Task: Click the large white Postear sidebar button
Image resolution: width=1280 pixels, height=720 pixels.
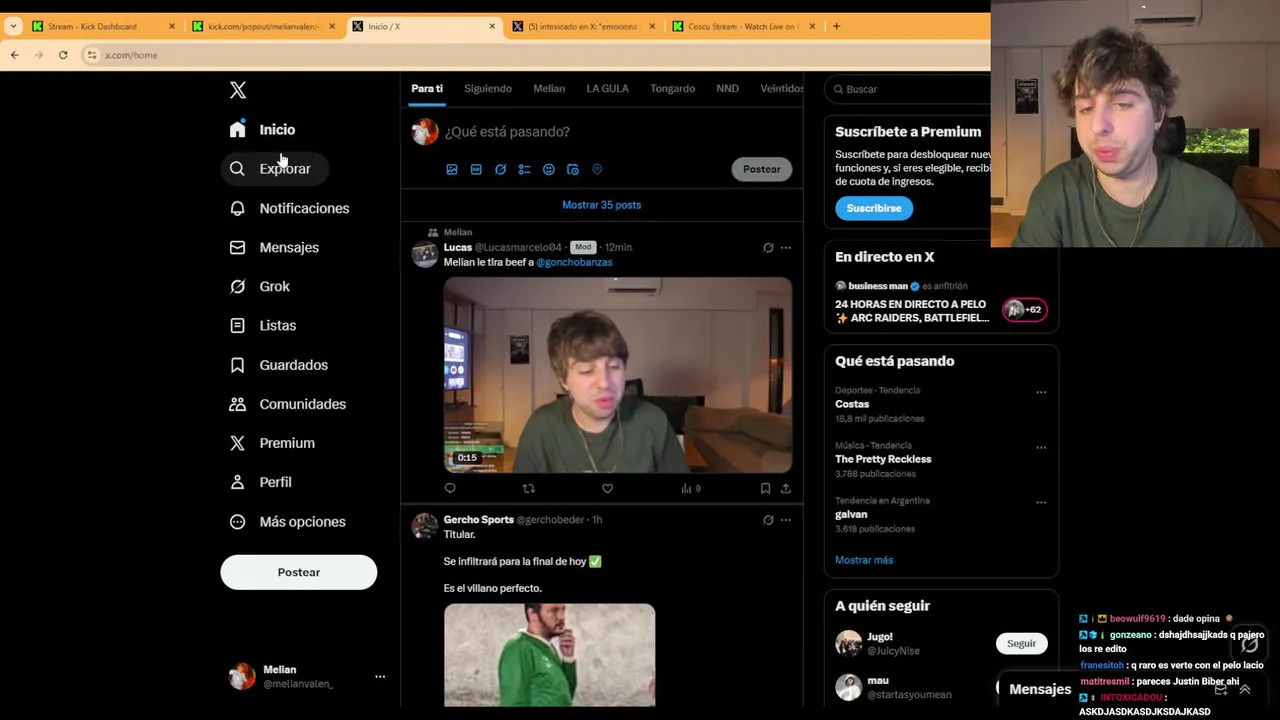Action: point(299,572)
